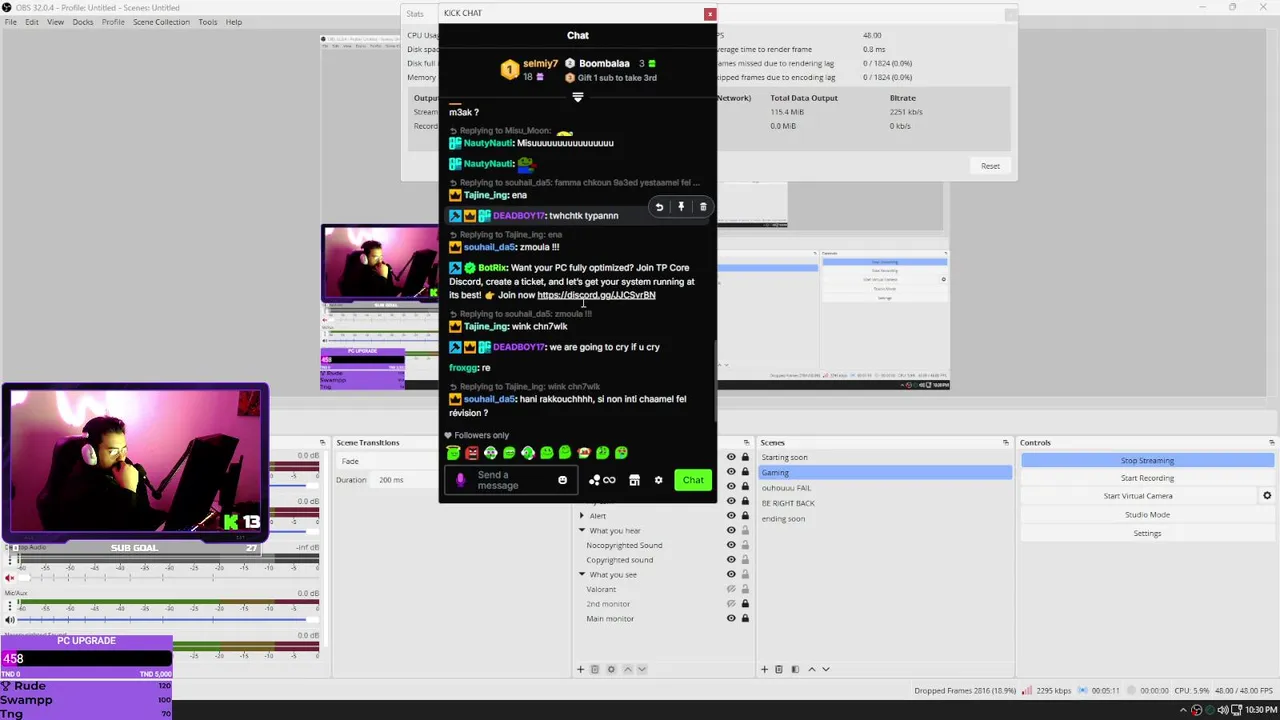Select the Gaming scene
This screenshot has width=1280, height=720.
884,472
